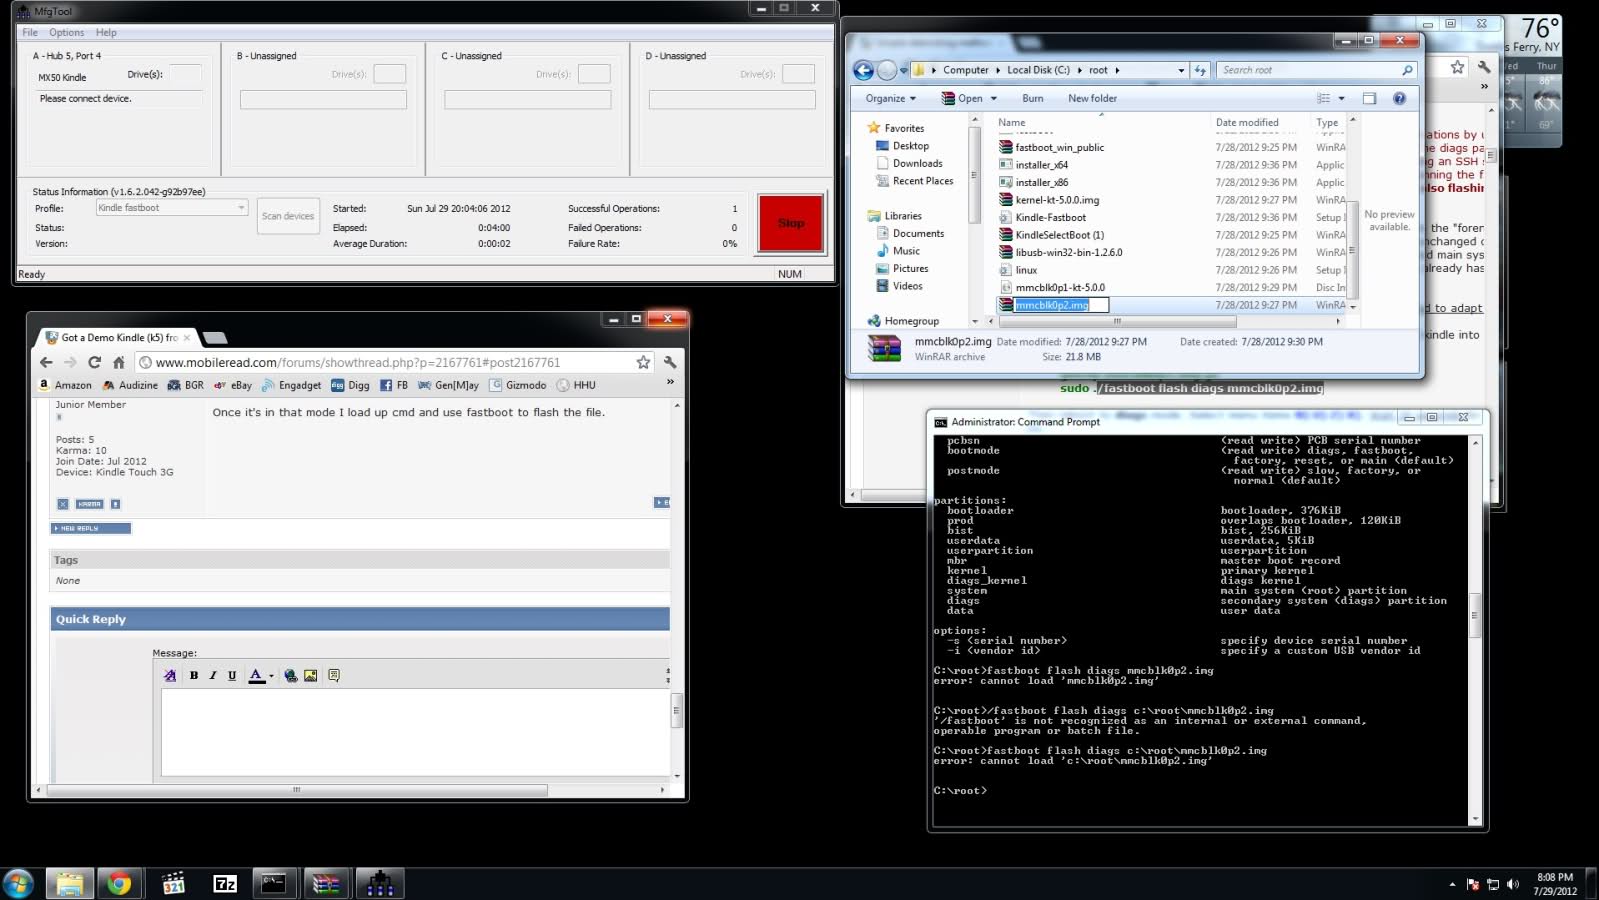Pick the font color swatch in the editor

tap(256, 675)
